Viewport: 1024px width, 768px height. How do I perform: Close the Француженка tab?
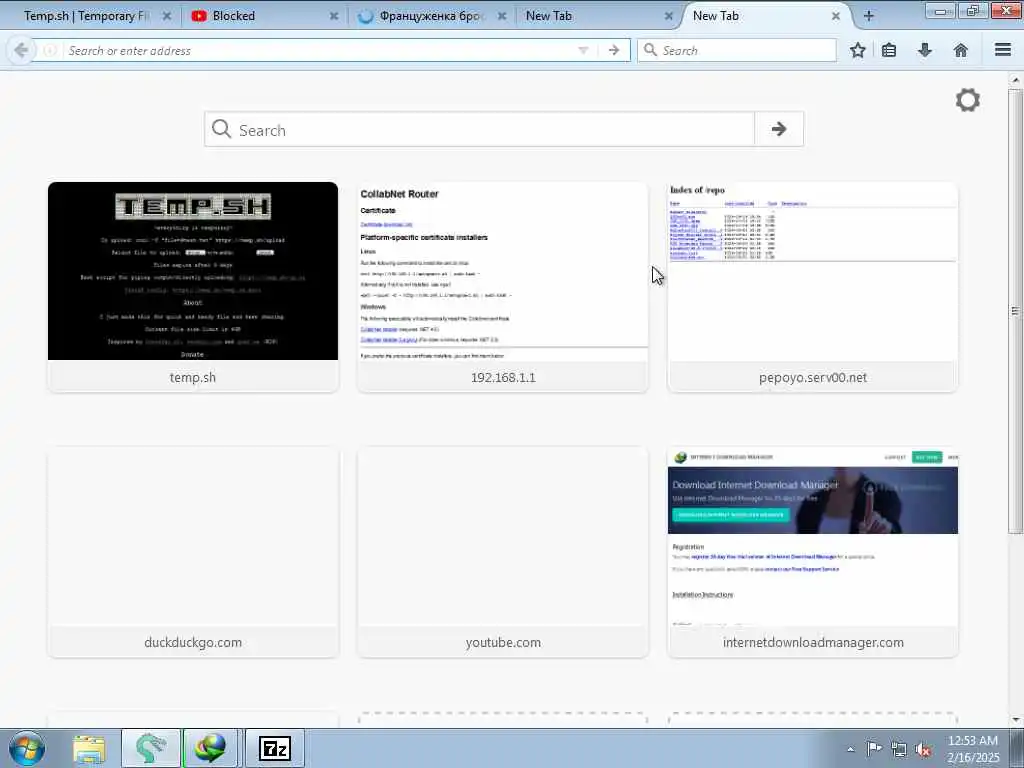502,16
